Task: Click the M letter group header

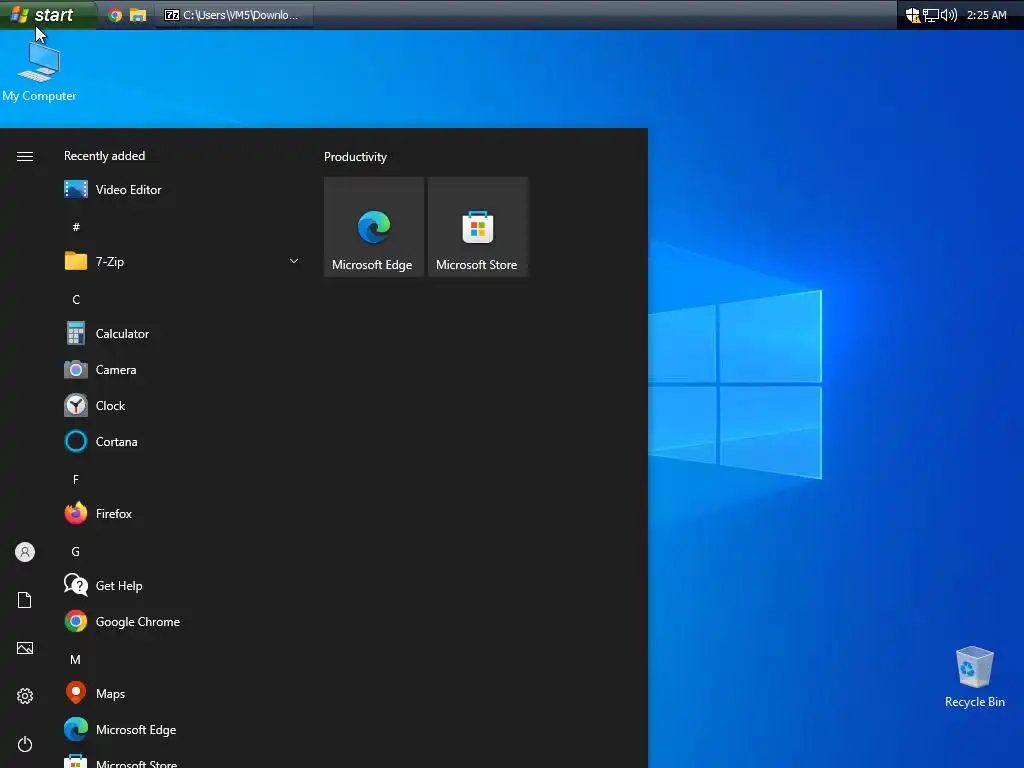Action: 76,660
